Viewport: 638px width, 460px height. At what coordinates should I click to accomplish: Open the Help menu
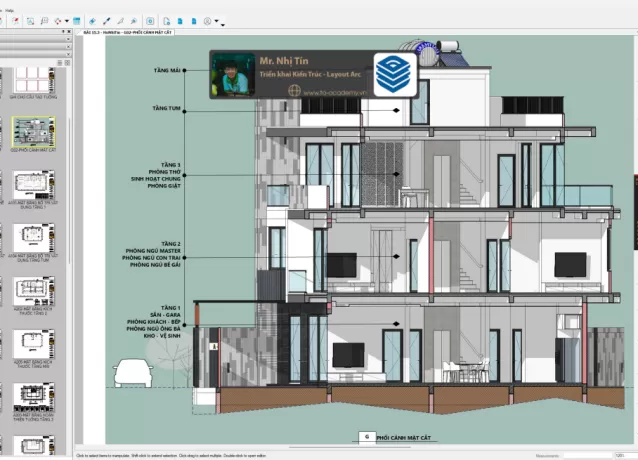click(x=10, y=10)
